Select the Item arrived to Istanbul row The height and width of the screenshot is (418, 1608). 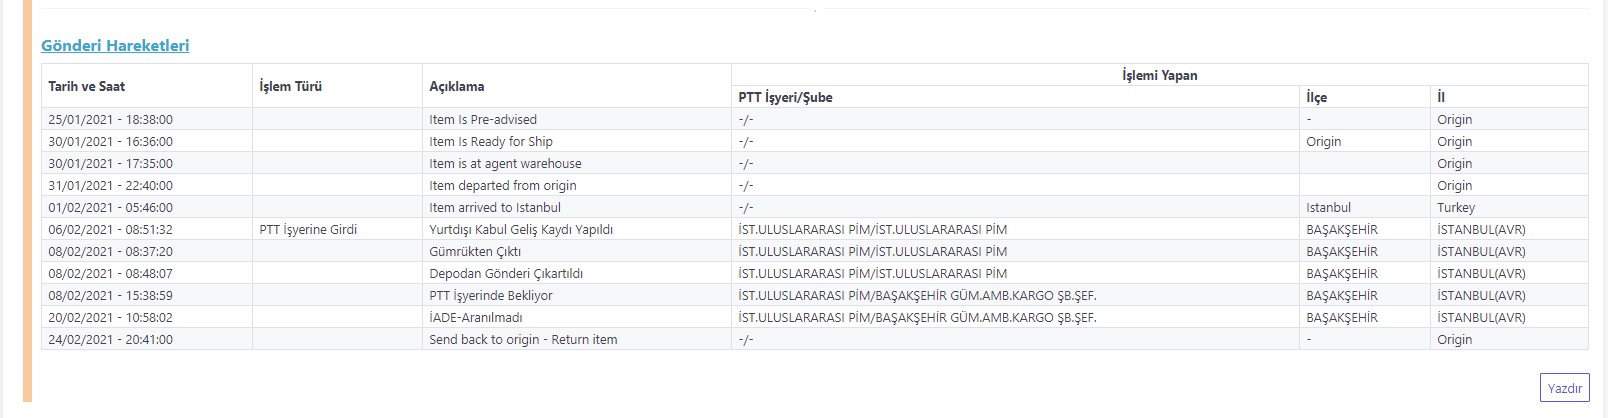495,207
